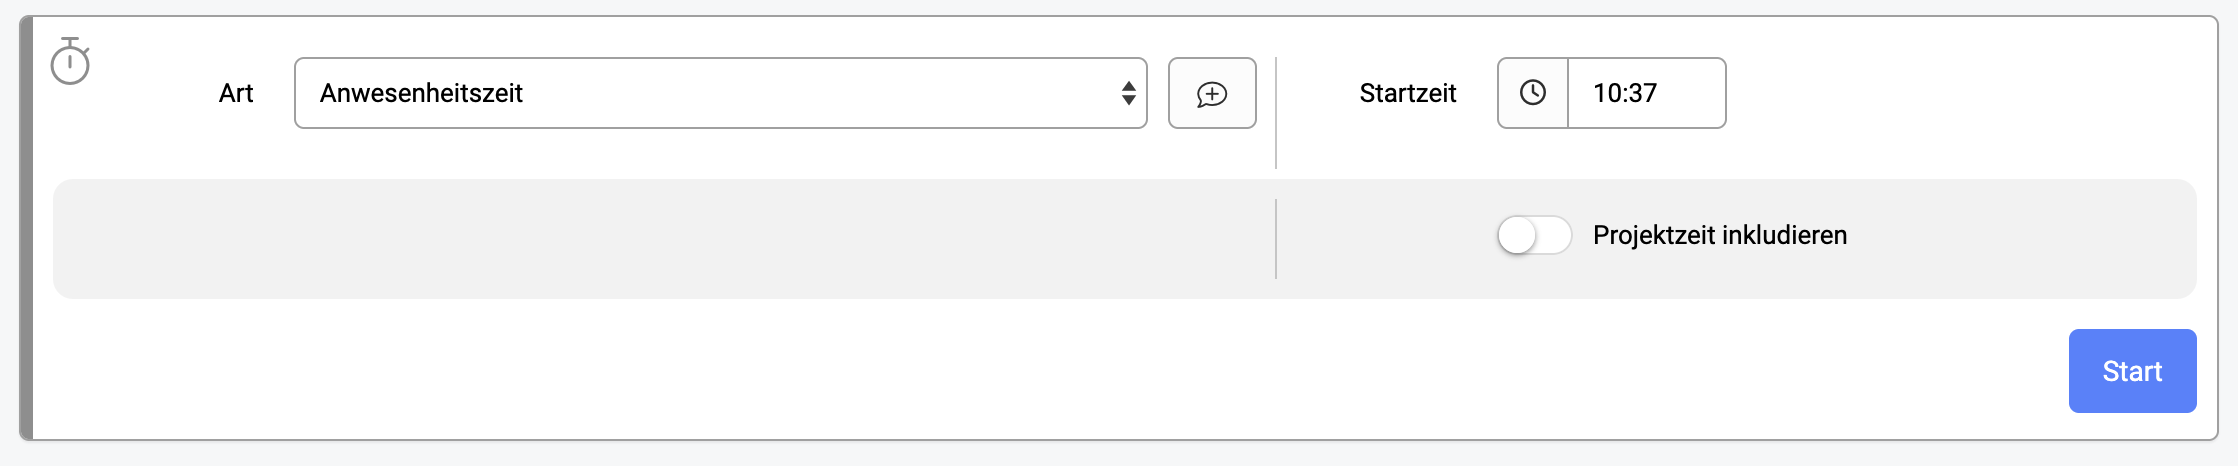
Task: Click the Art label
Action: [236, 93]
